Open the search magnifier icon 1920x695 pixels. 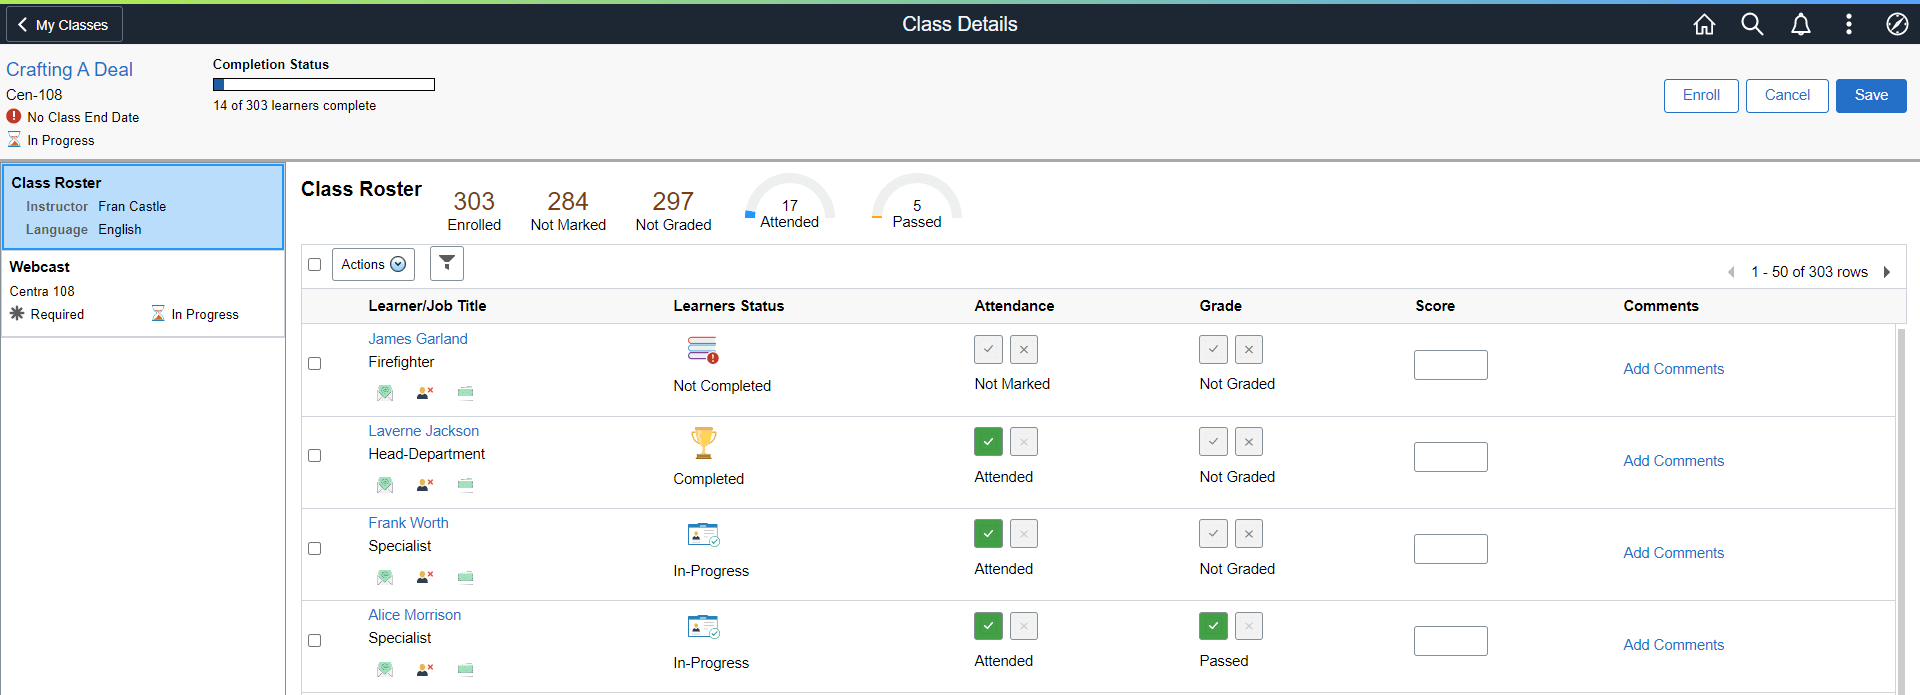(x=1752, y=24)
